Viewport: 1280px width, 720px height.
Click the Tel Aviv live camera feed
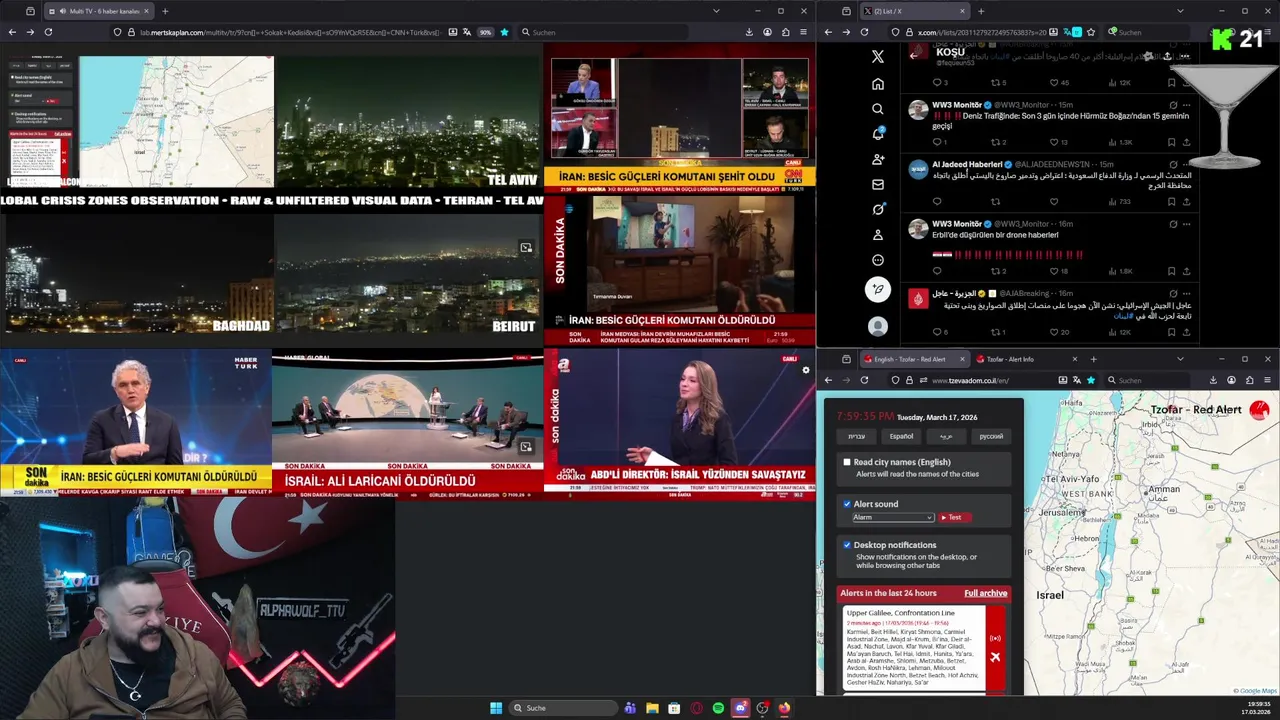409,122
